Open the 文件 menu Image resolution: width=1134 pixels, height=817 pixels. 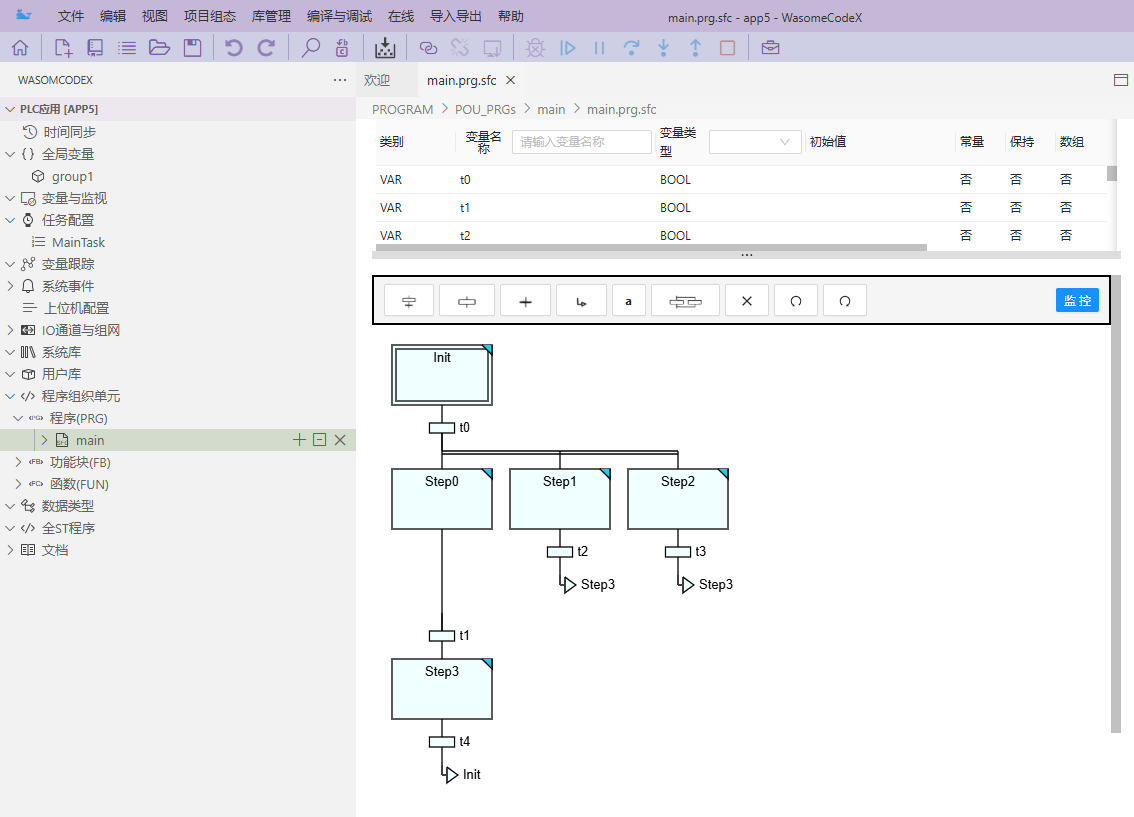pyautogui.click(x=71, y=16)
